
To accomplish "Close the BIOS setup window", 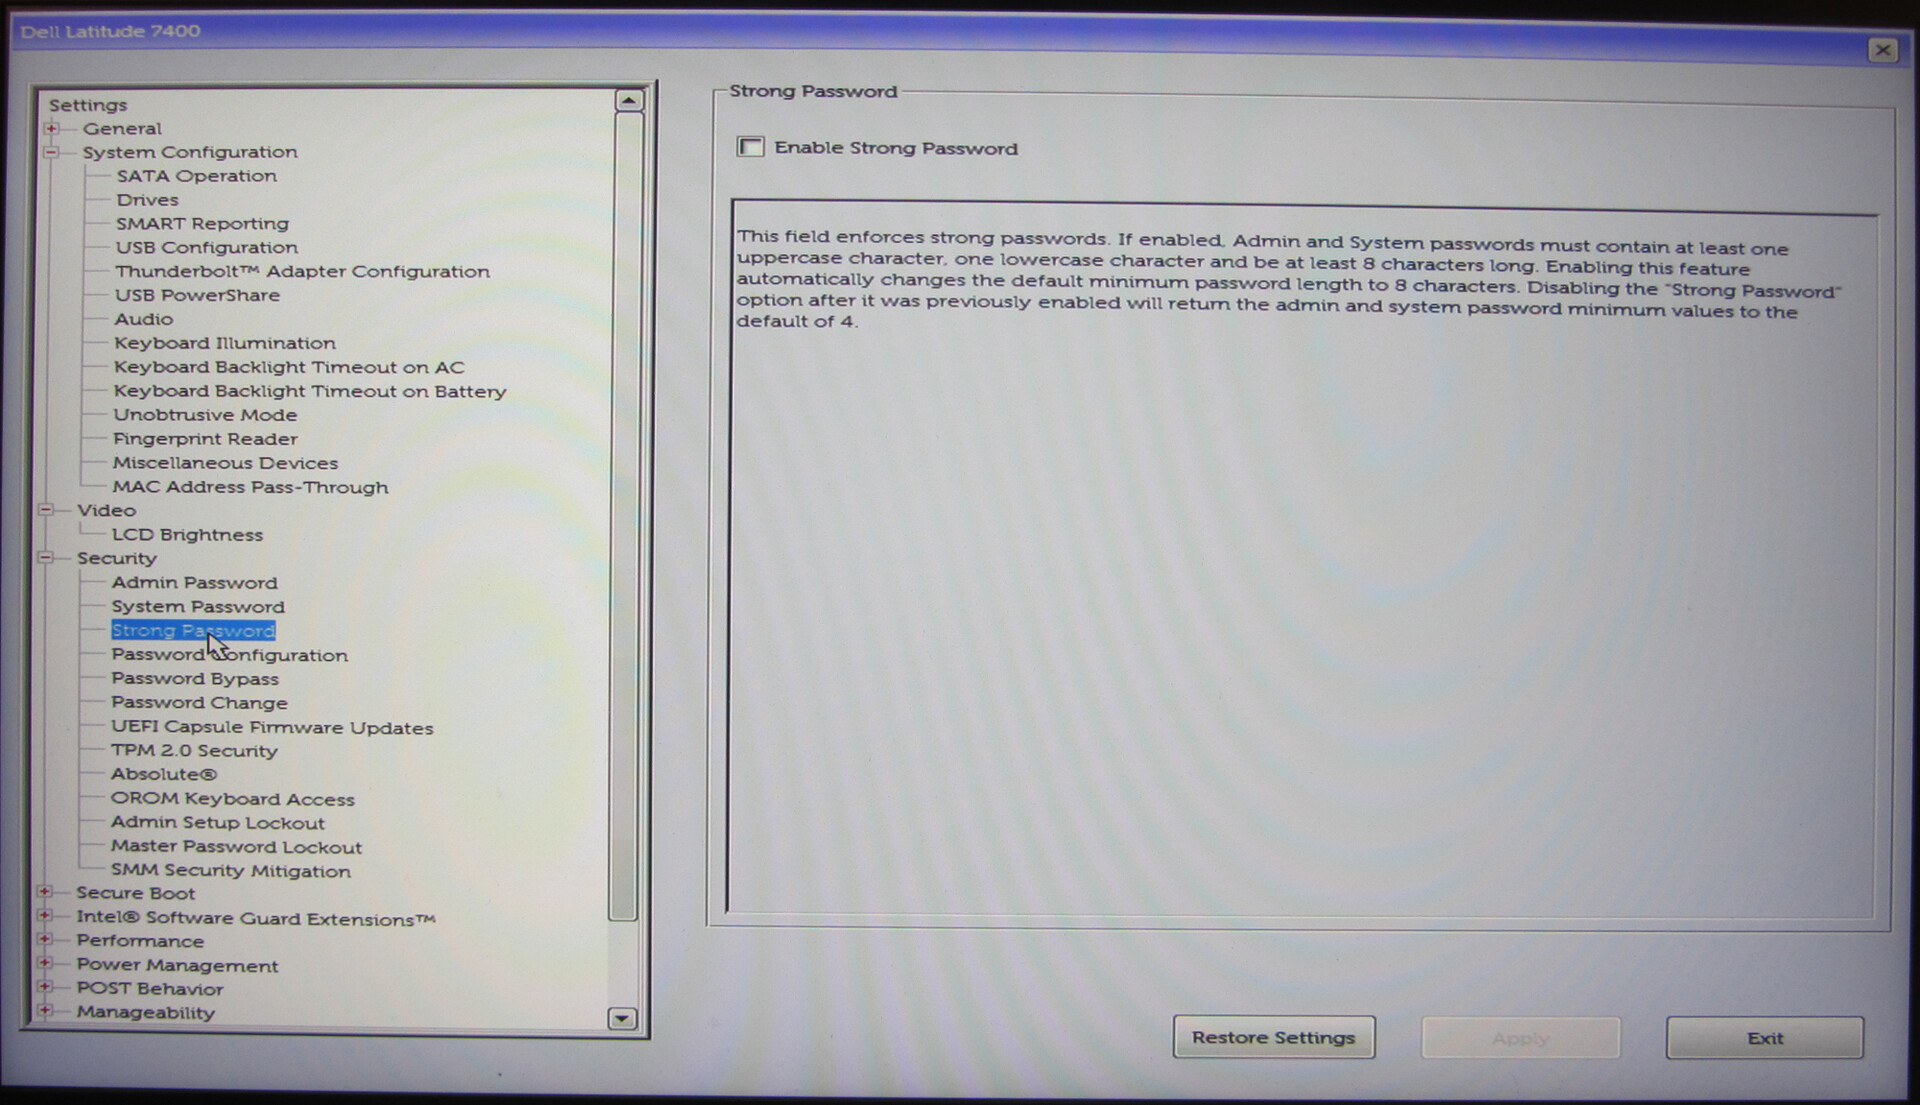I will tap(1882, 50).
